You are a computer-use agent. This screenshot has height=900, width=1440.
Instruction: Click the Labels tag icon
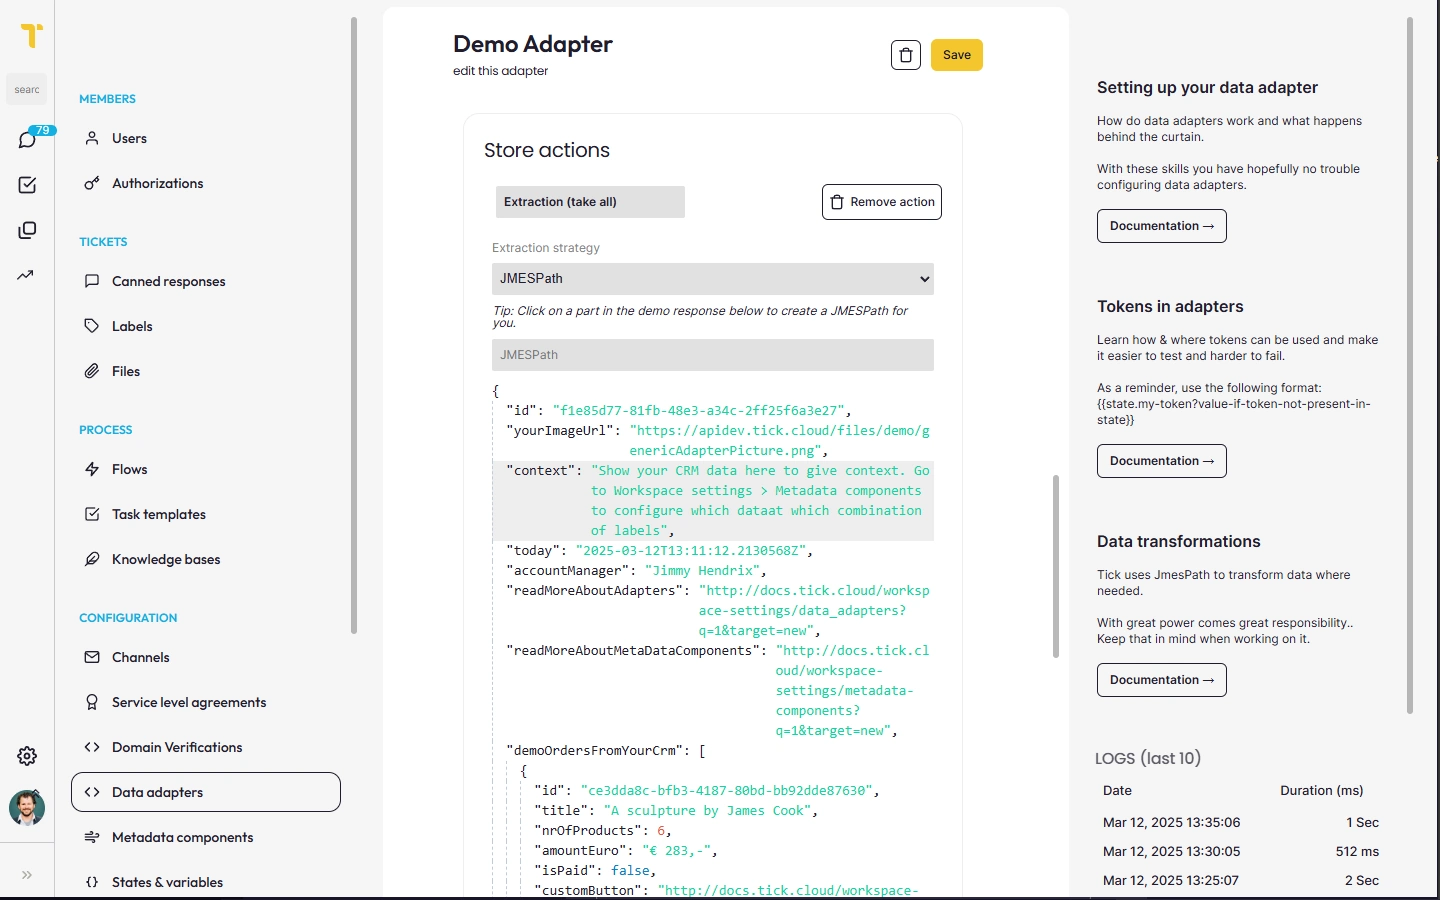tap(92, 326)
